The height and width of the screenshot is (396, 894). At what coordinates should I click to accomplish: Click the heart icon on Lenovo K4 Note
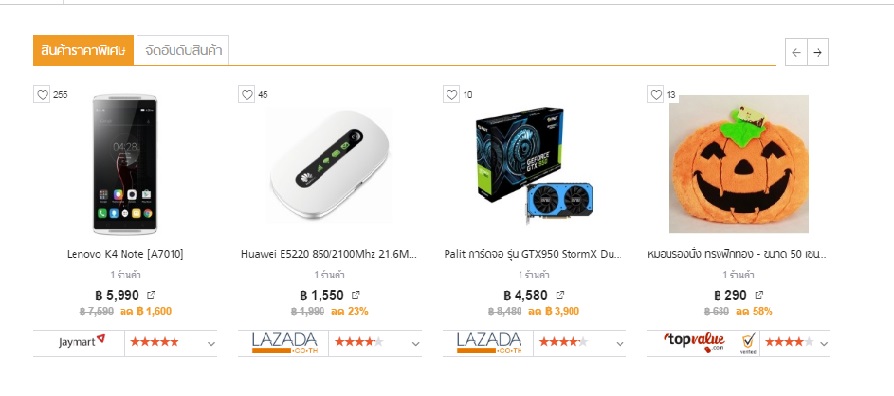[42, 95]
